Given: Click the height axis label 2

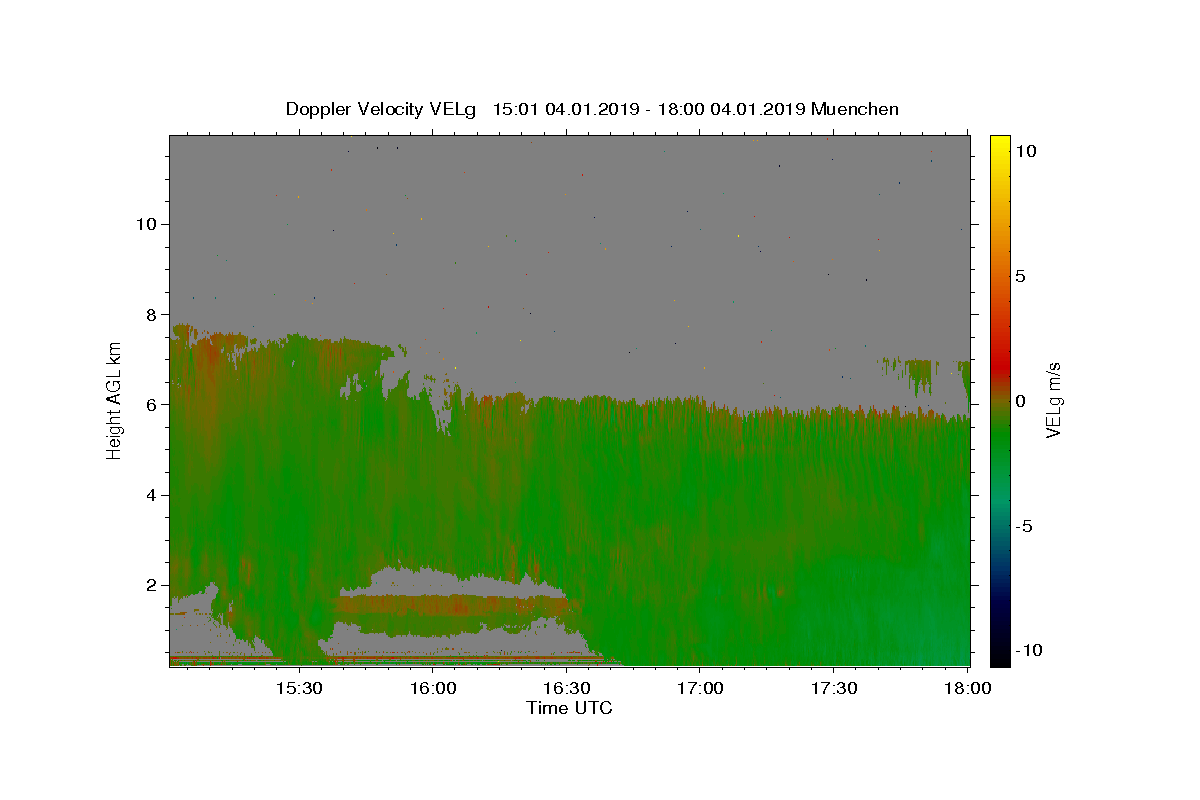Looking at the screenshot, I should point(152,585).
